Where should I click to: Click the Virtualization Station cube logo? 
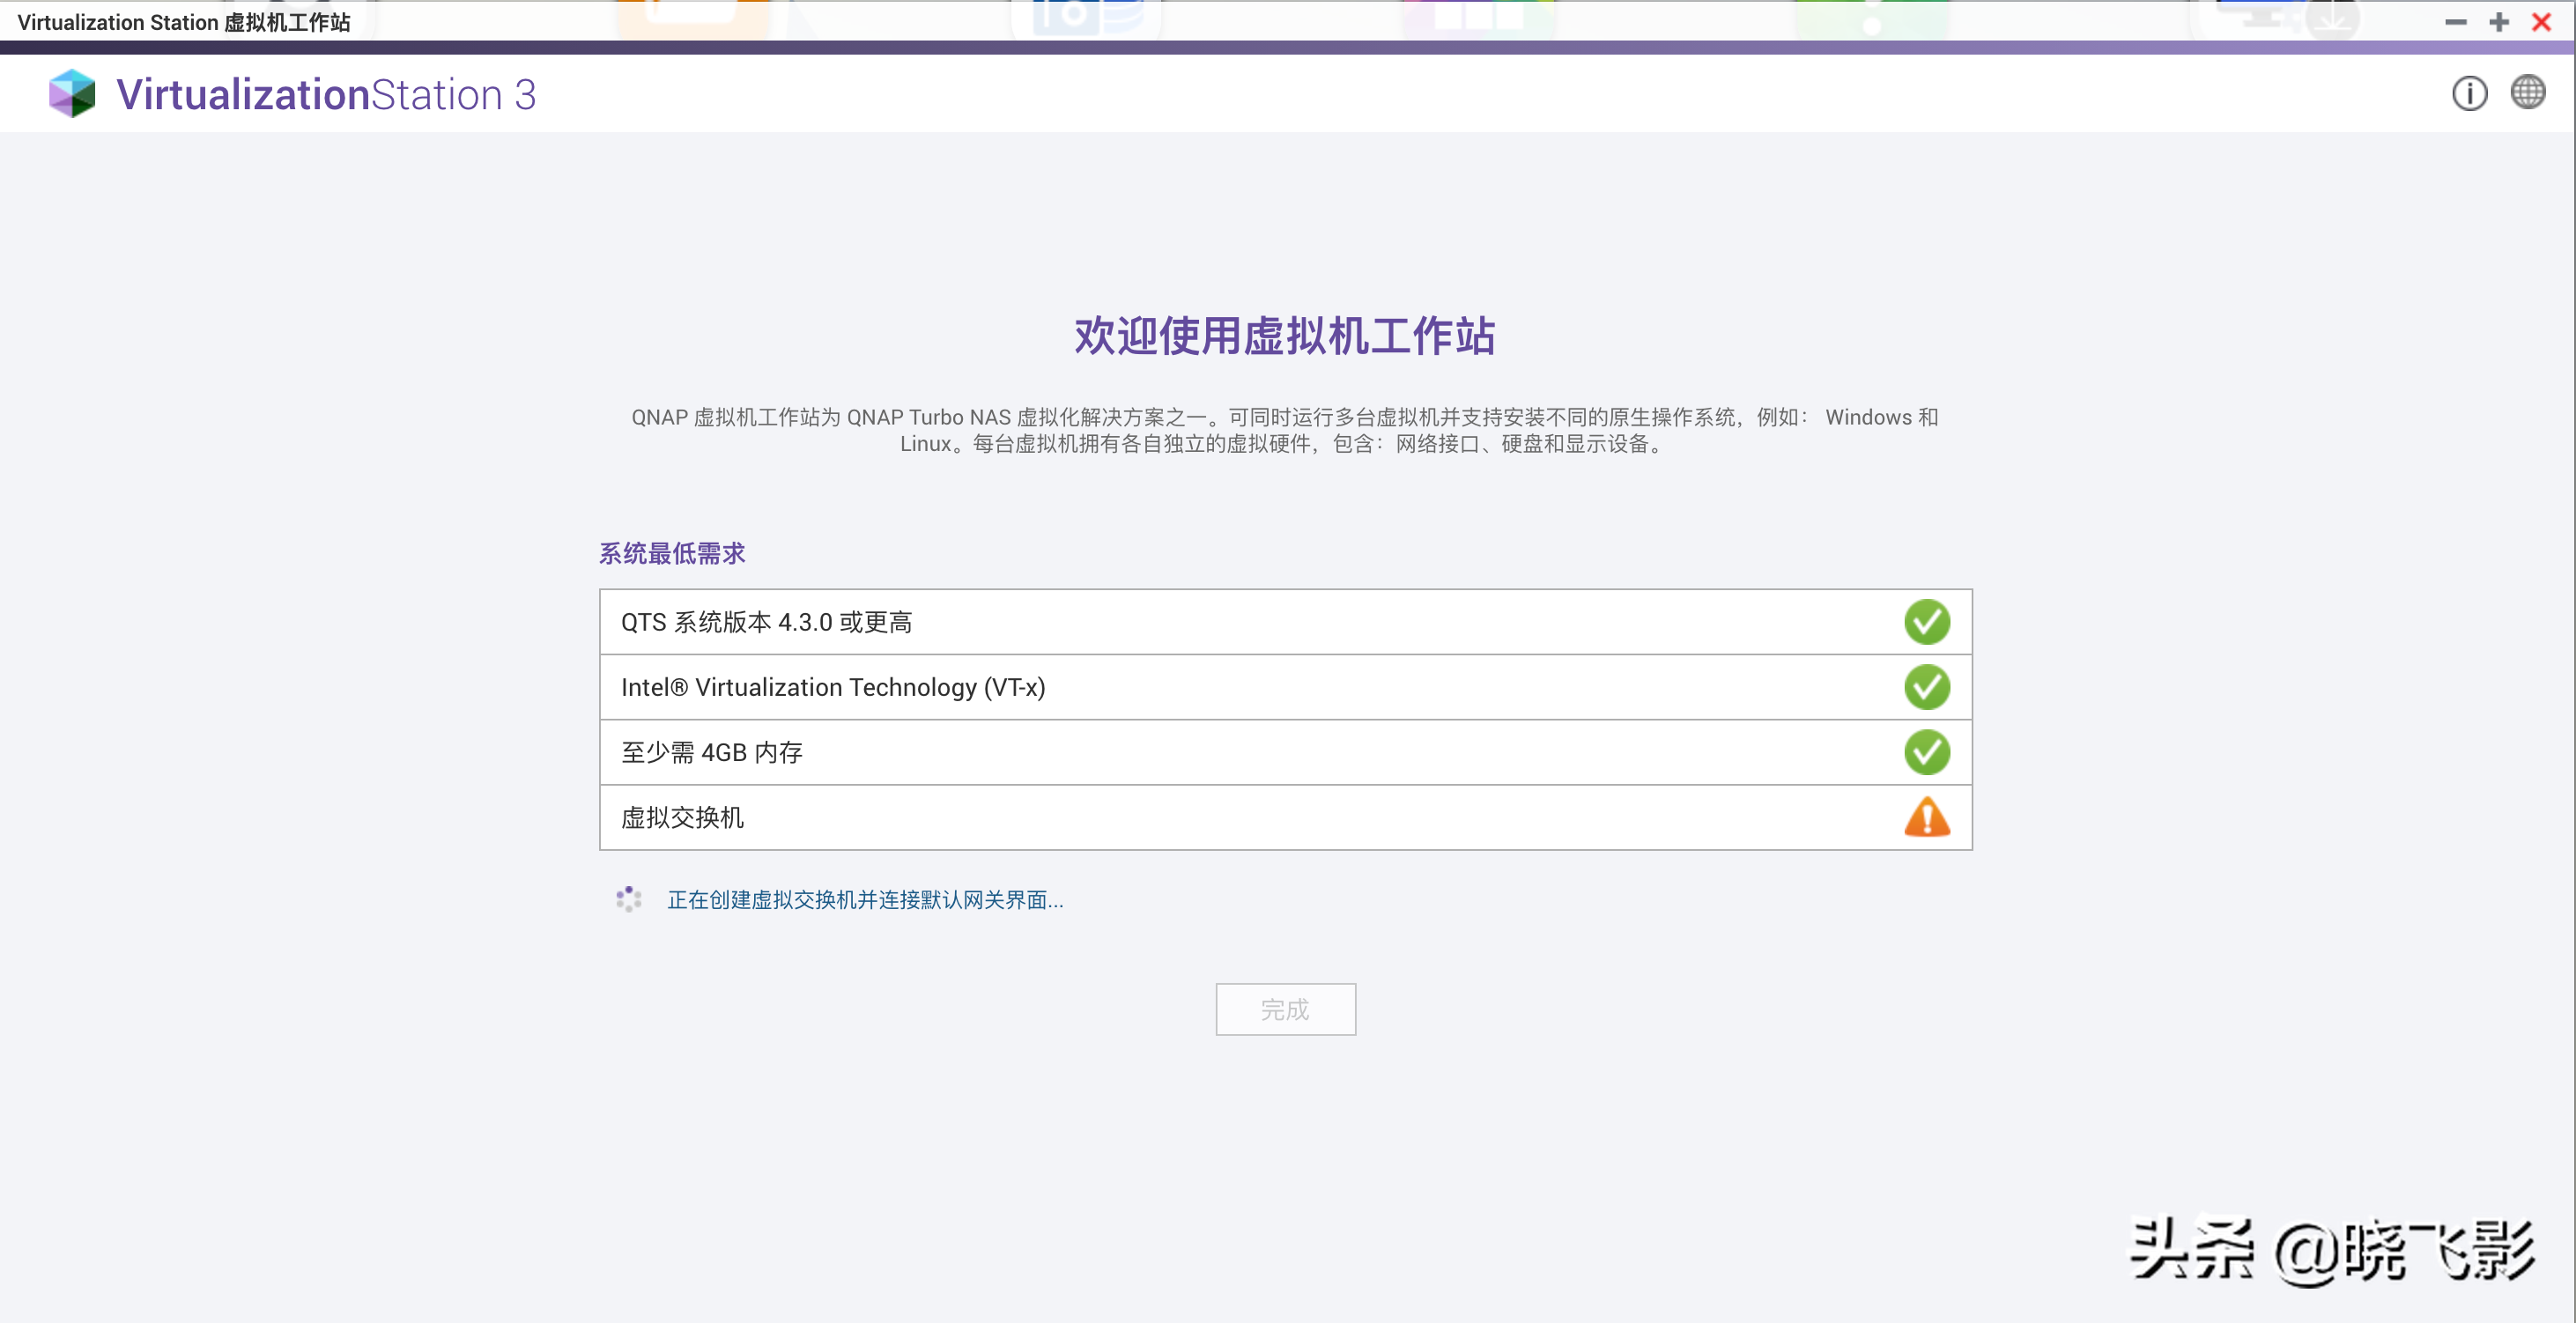click(72, 93)
